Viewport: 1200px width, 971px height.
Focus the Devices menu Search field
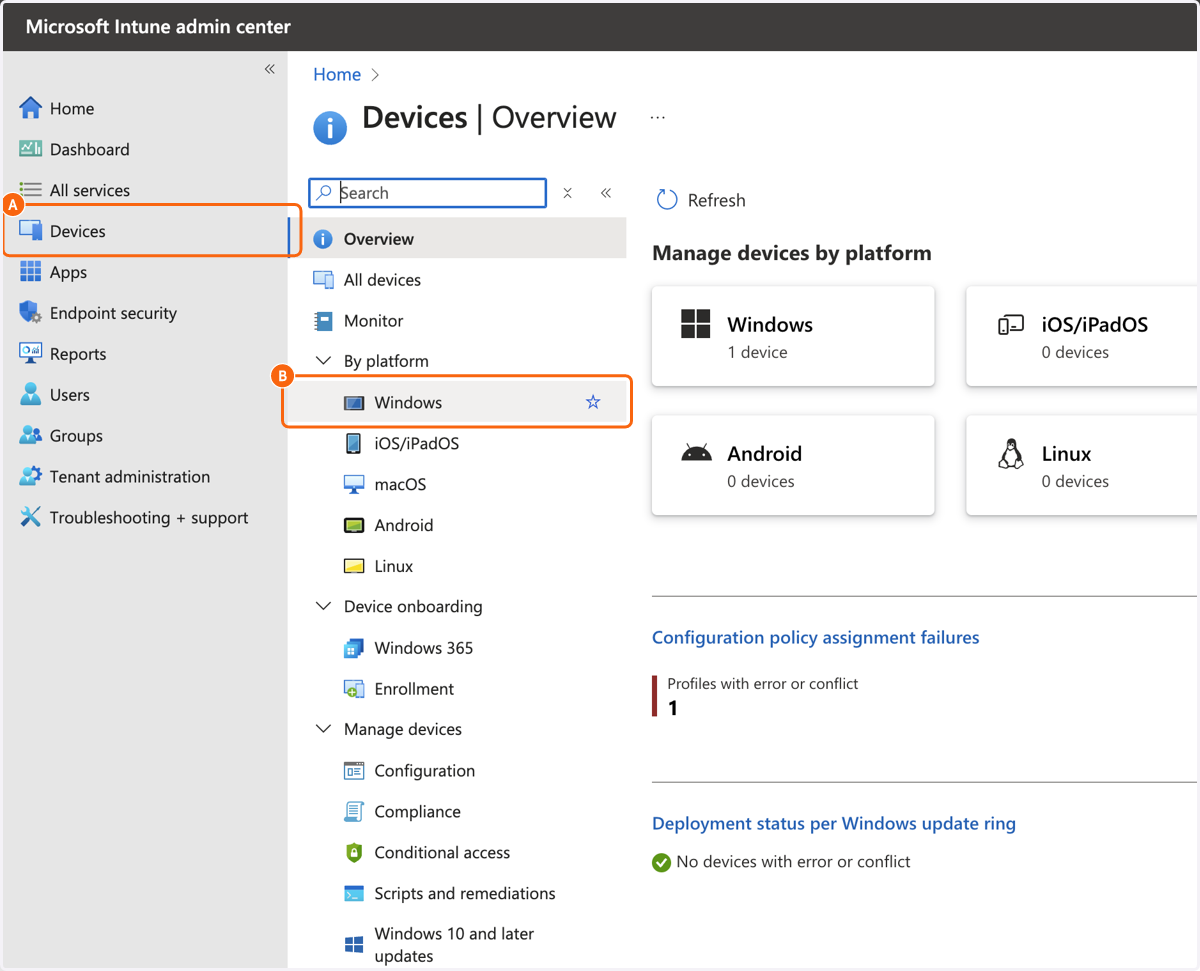(428, 193)
